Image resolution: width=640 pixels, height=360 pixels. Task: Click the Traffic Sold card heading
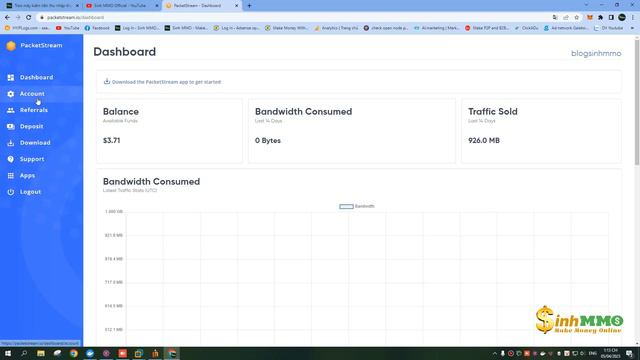pos(493,111)
